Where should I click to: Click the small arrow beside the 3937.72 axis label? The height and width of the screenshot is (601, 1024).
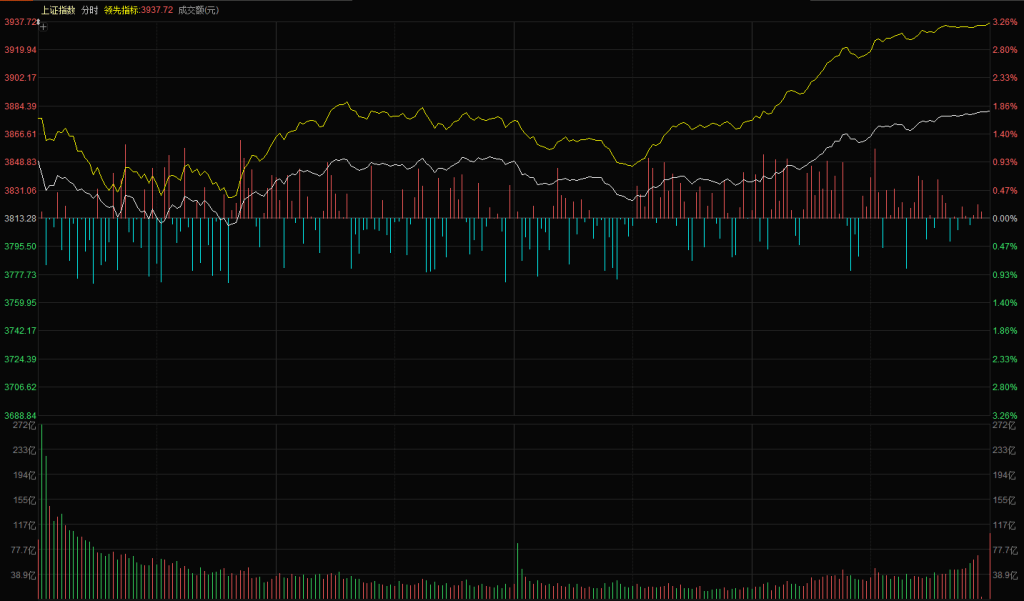[x=39, y=21]
